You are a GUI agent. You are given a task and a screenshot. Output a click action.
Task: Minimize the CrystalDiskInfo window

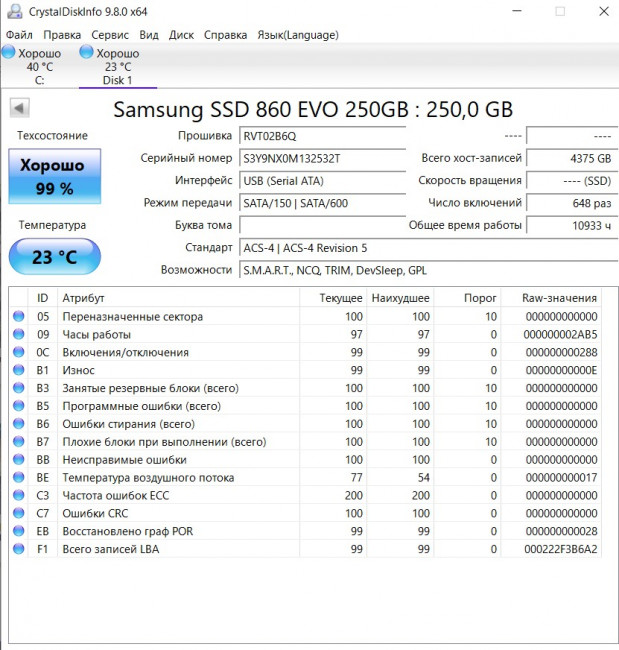(x=517, y=11)
